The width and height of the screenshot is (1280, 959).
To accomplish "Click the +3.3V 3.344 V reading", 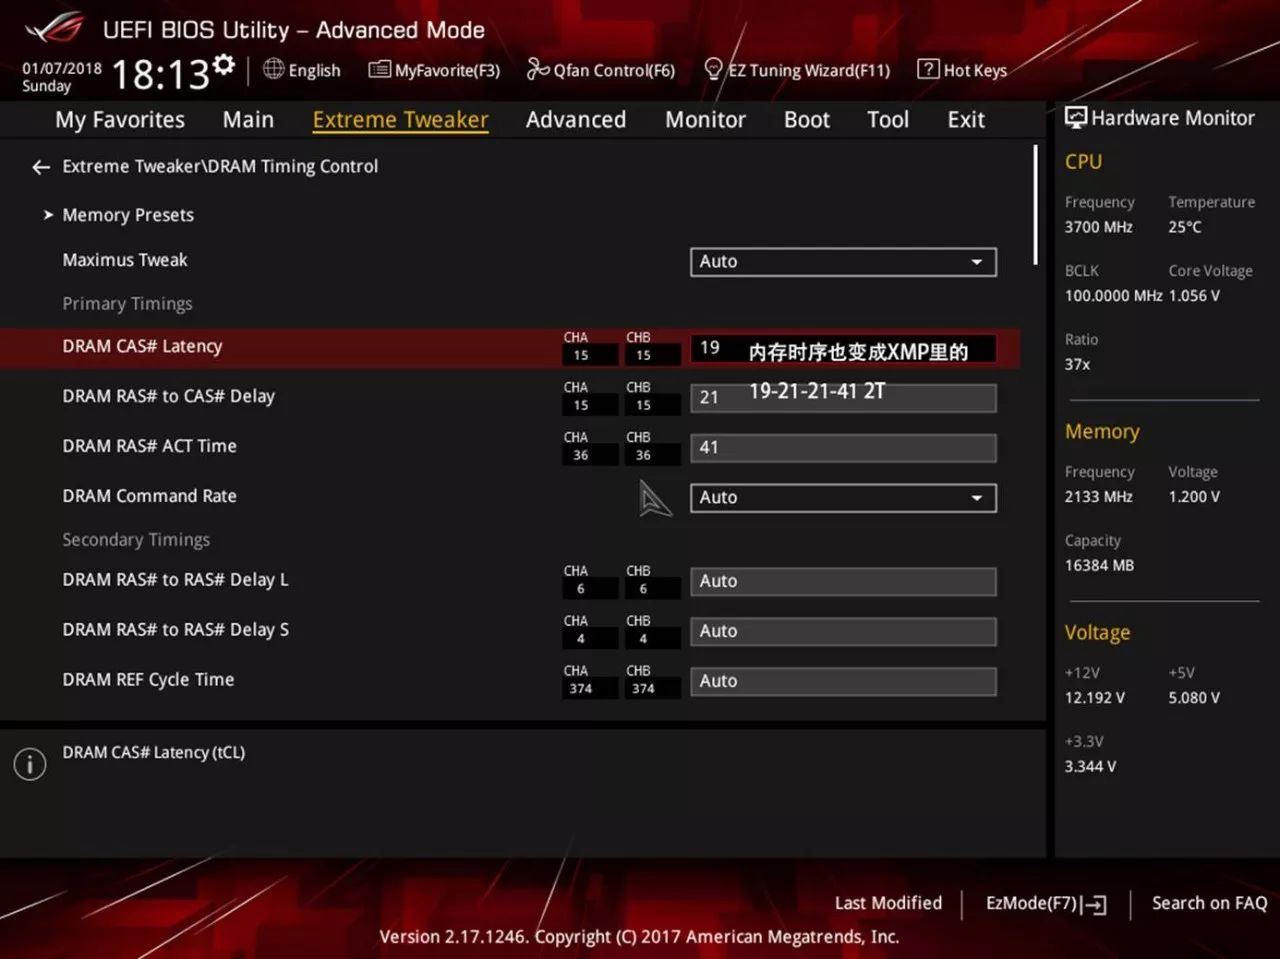I will coord(1090,767).
